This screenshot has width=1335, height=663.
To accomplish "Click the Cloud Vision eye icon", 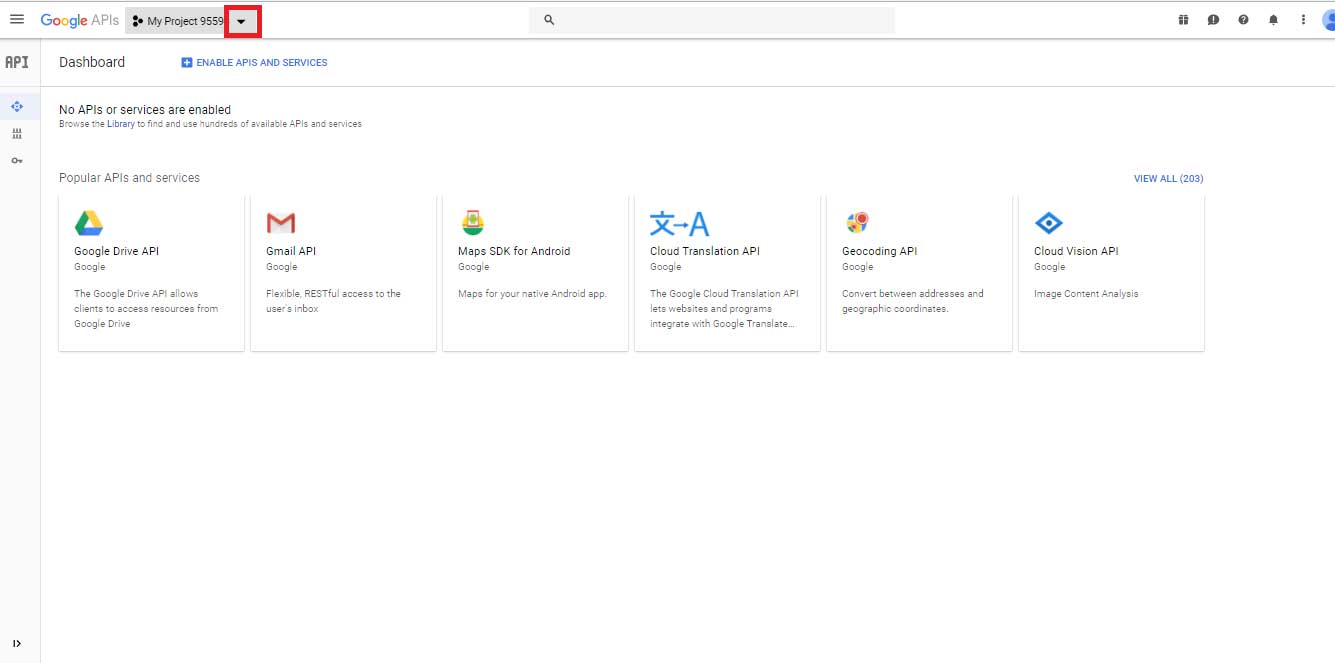I will pos(1049,222).
